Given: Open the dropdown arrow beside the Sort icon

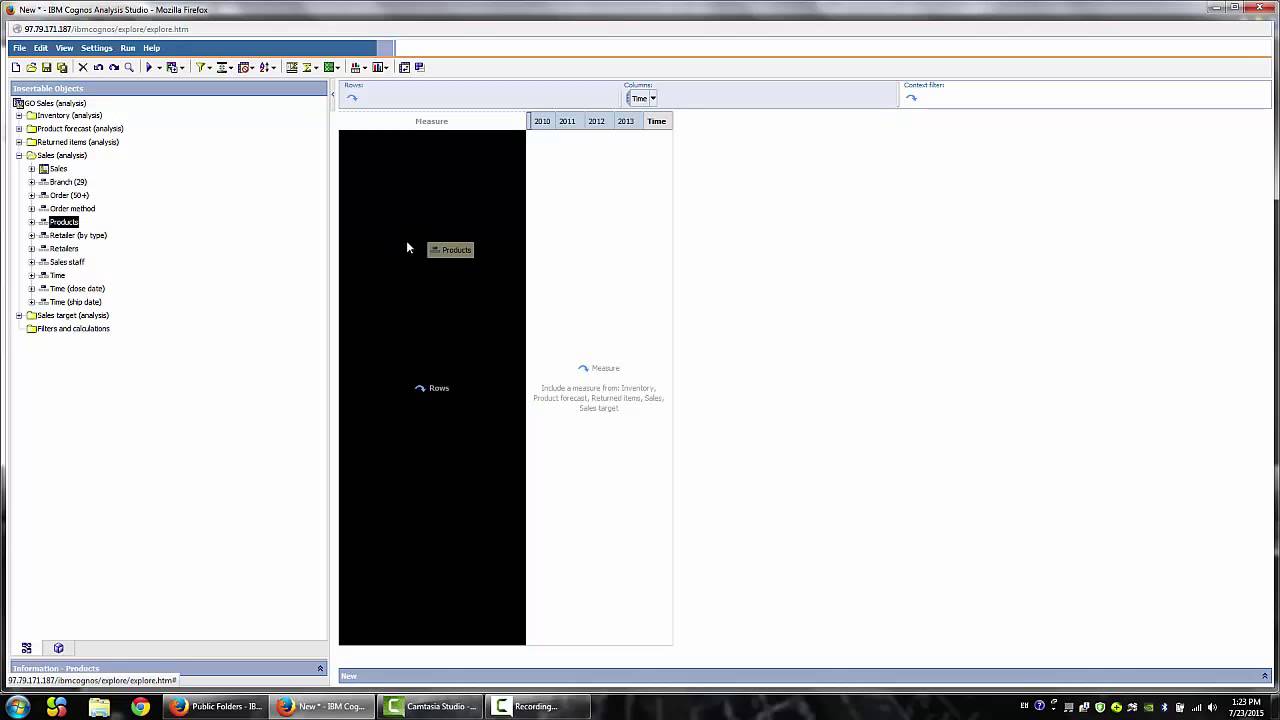Looking at the screenshot, I should pos(275,68).
